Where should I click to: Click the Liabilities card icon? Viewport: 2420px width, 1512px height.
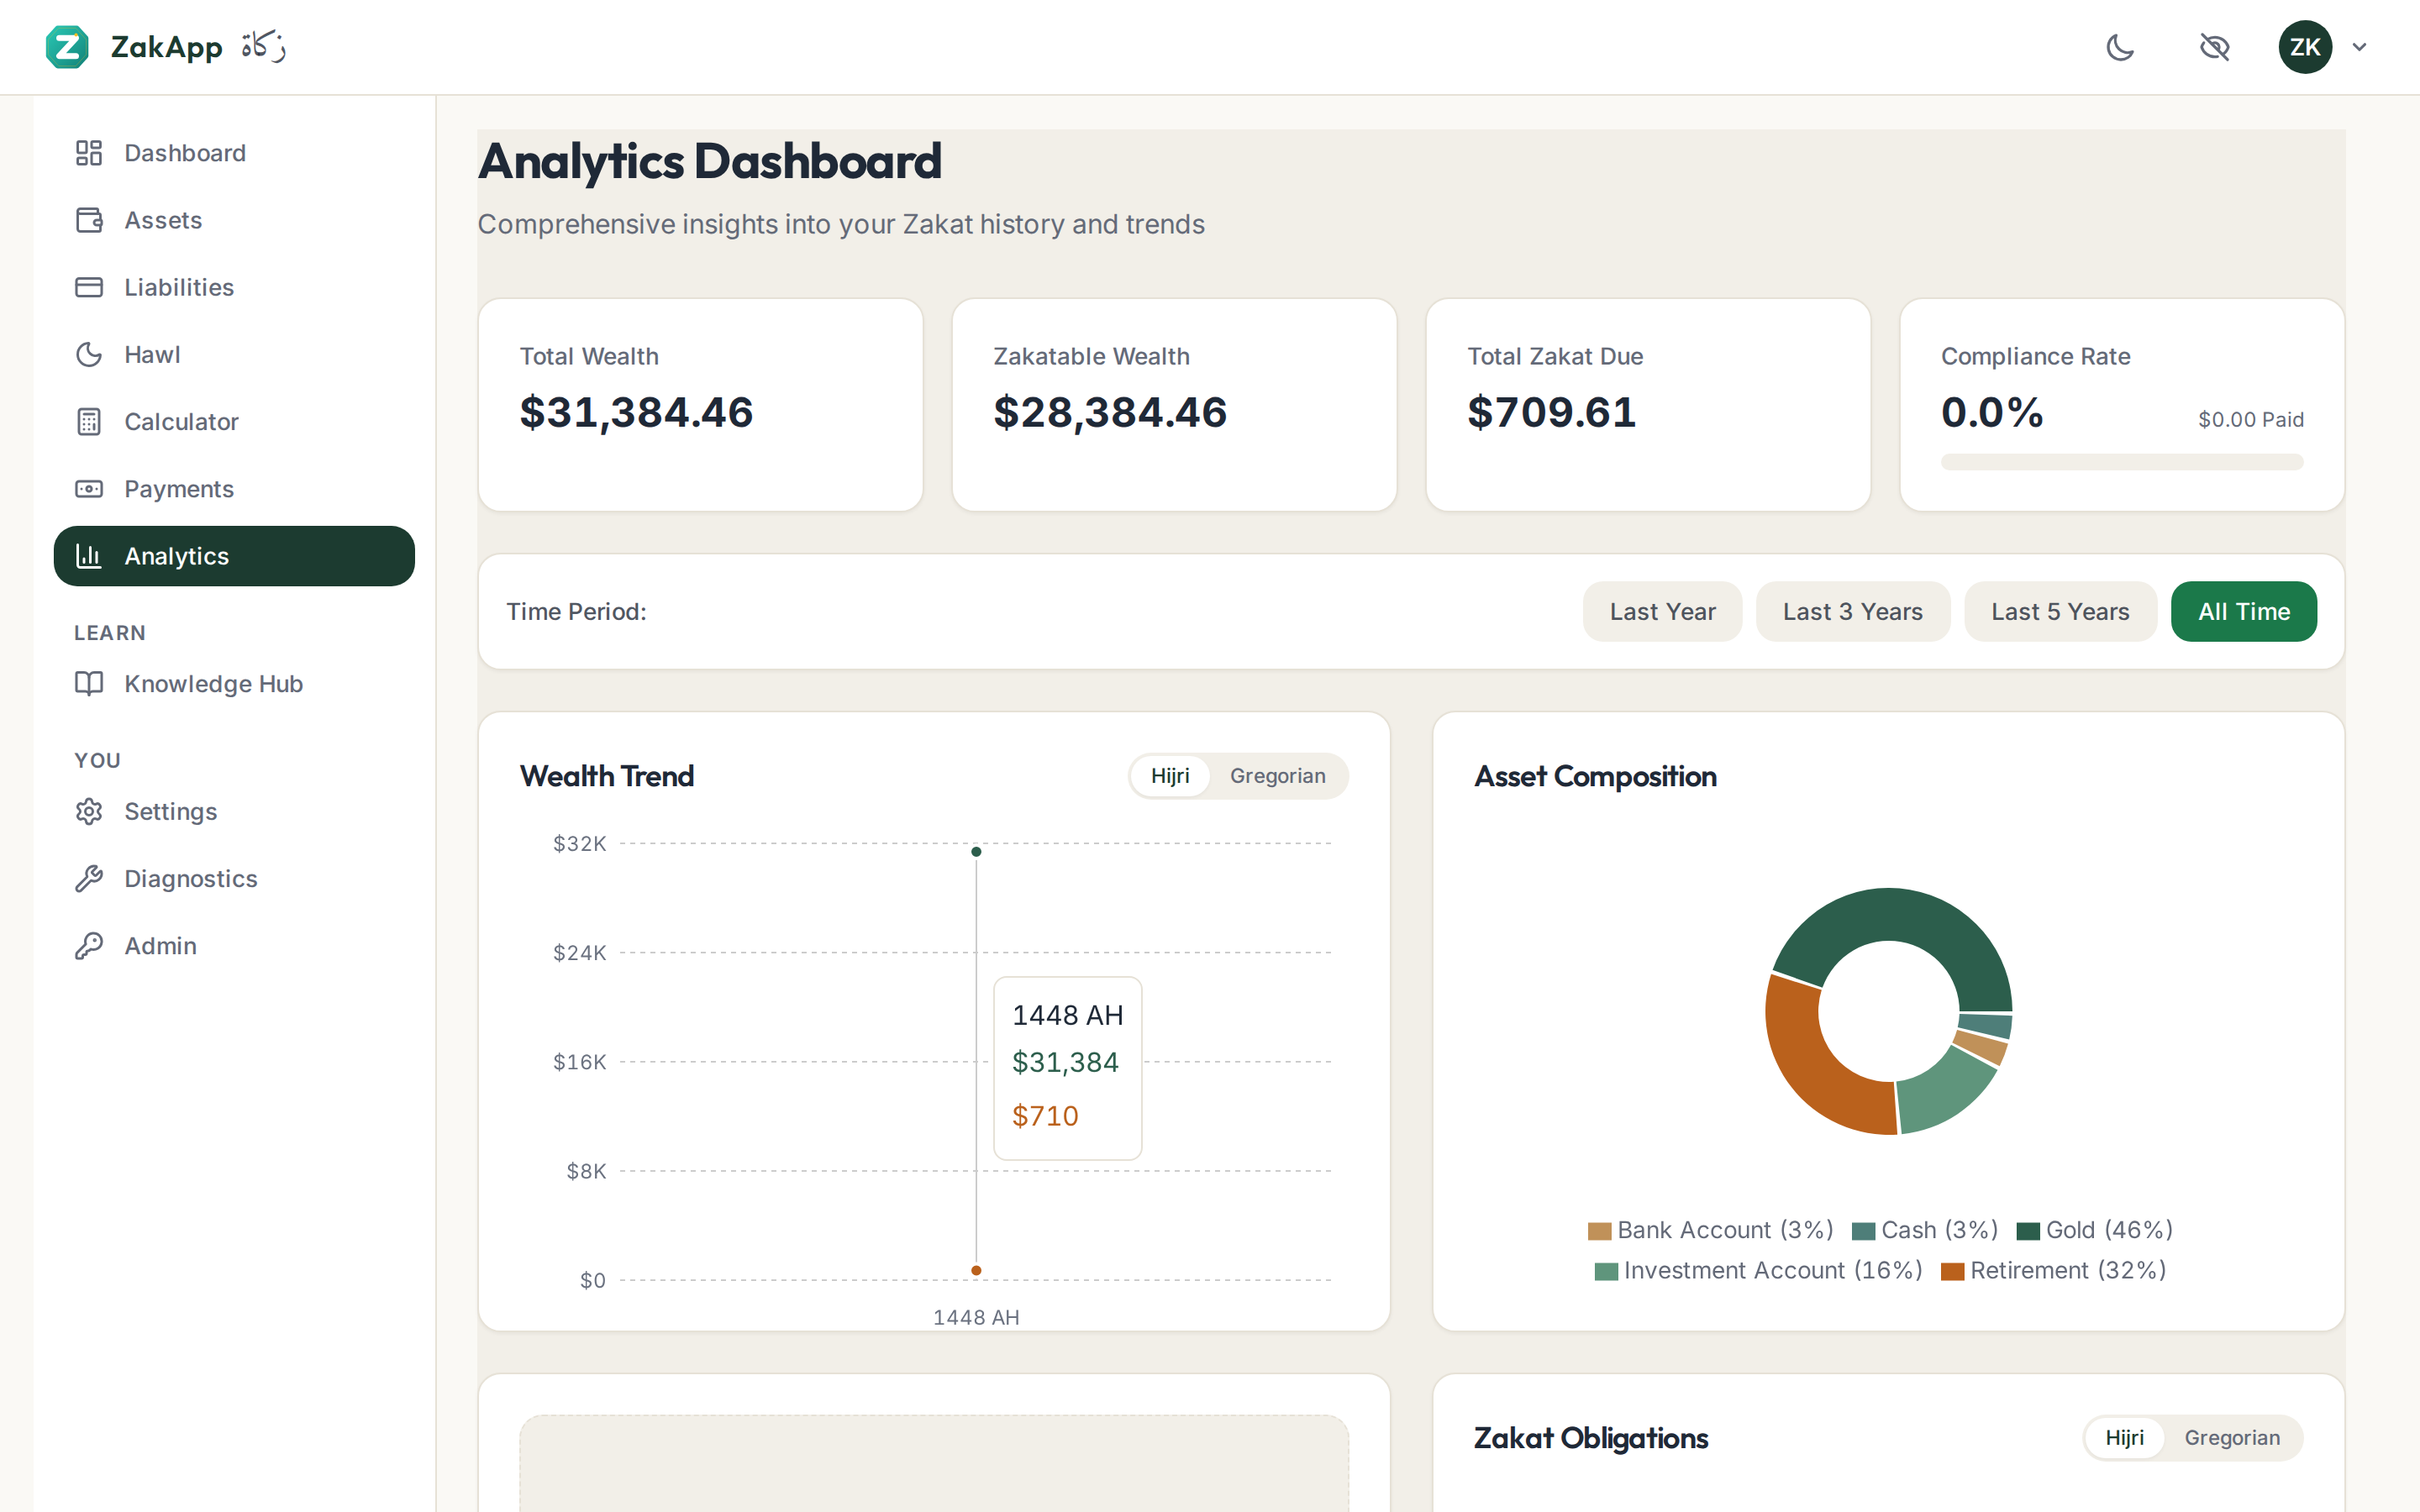(x=89, y=287)
